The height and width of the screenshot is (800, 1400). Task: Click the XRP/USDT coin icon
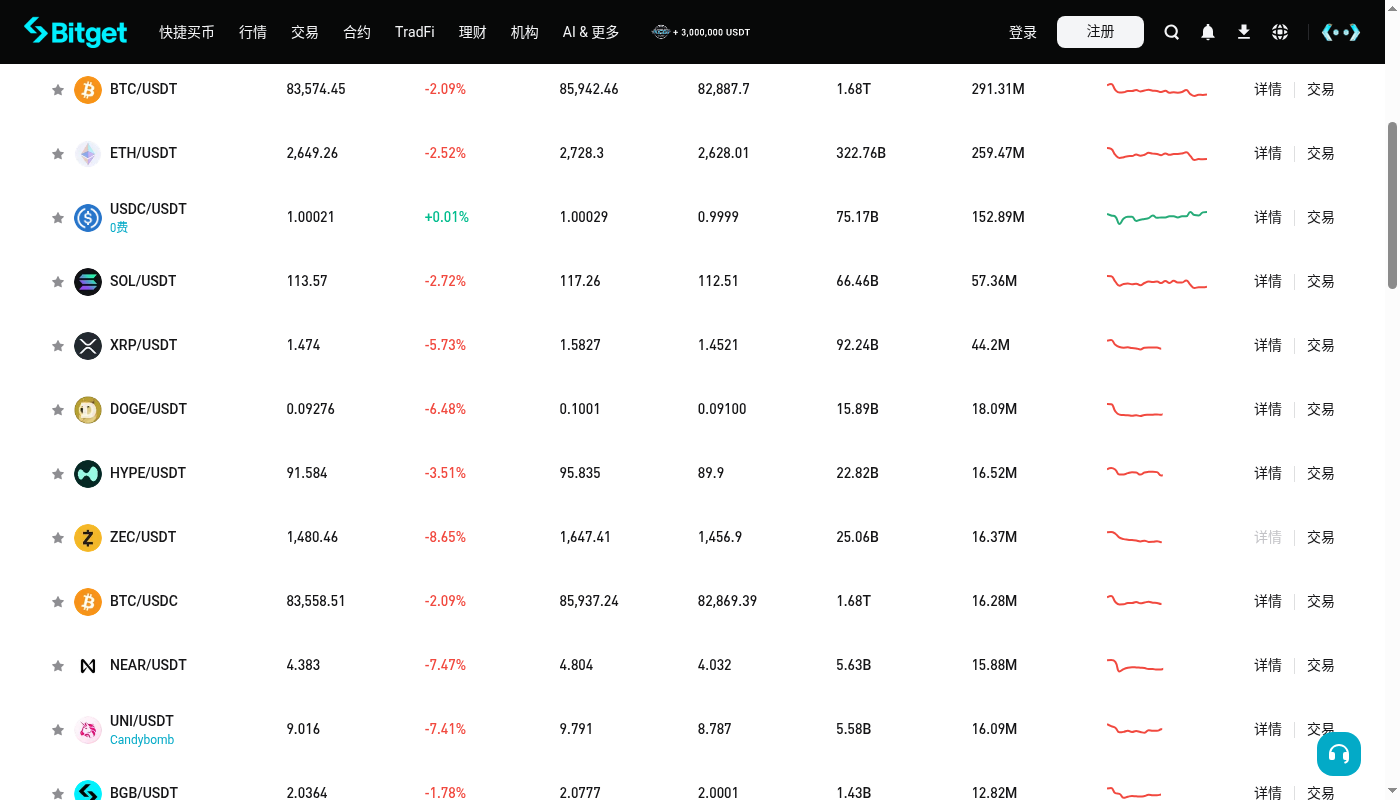[x=88, y=345]
